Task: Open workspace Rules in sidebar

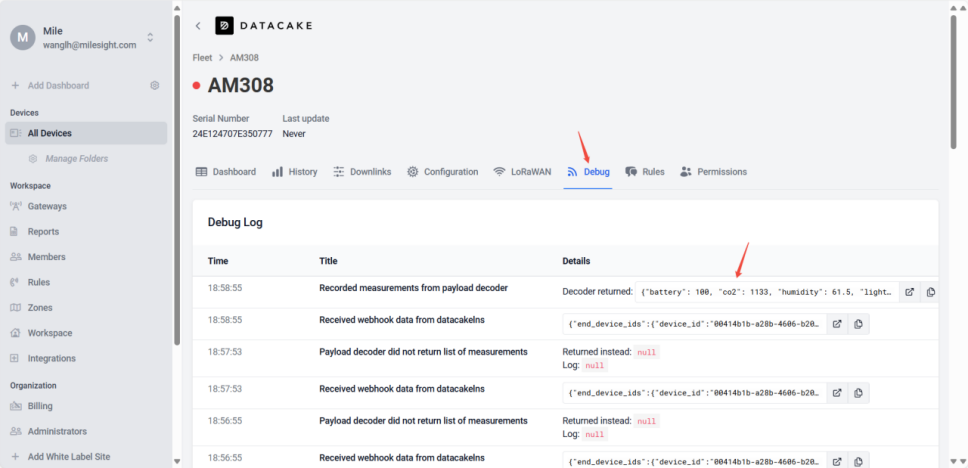Action: (39, 282)
